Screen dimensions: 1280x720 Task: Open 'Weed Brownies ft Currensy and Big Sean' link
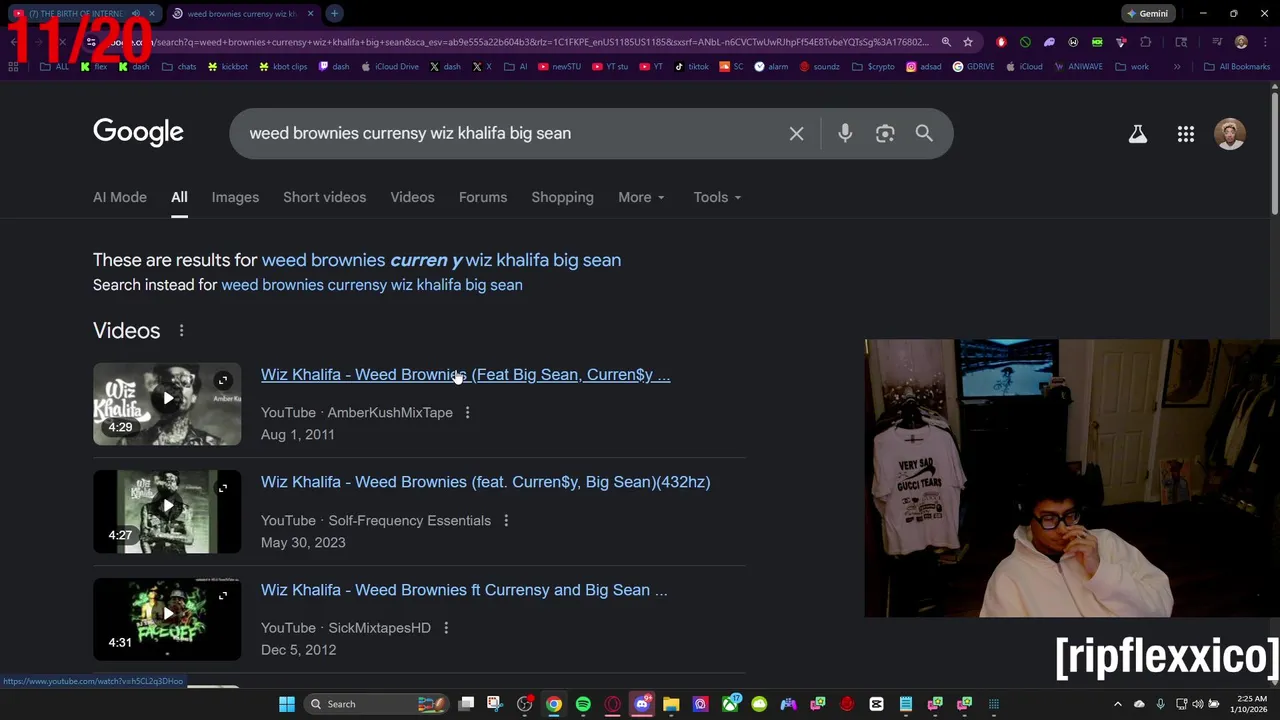click(x=464, y=590)
